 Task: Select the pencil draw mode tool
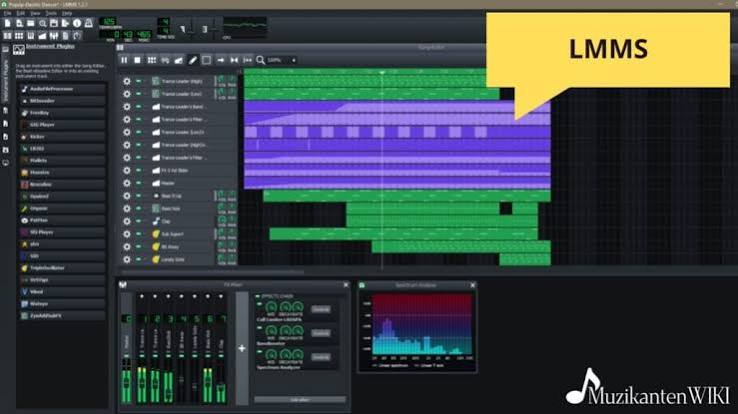(x=193, y=60)
